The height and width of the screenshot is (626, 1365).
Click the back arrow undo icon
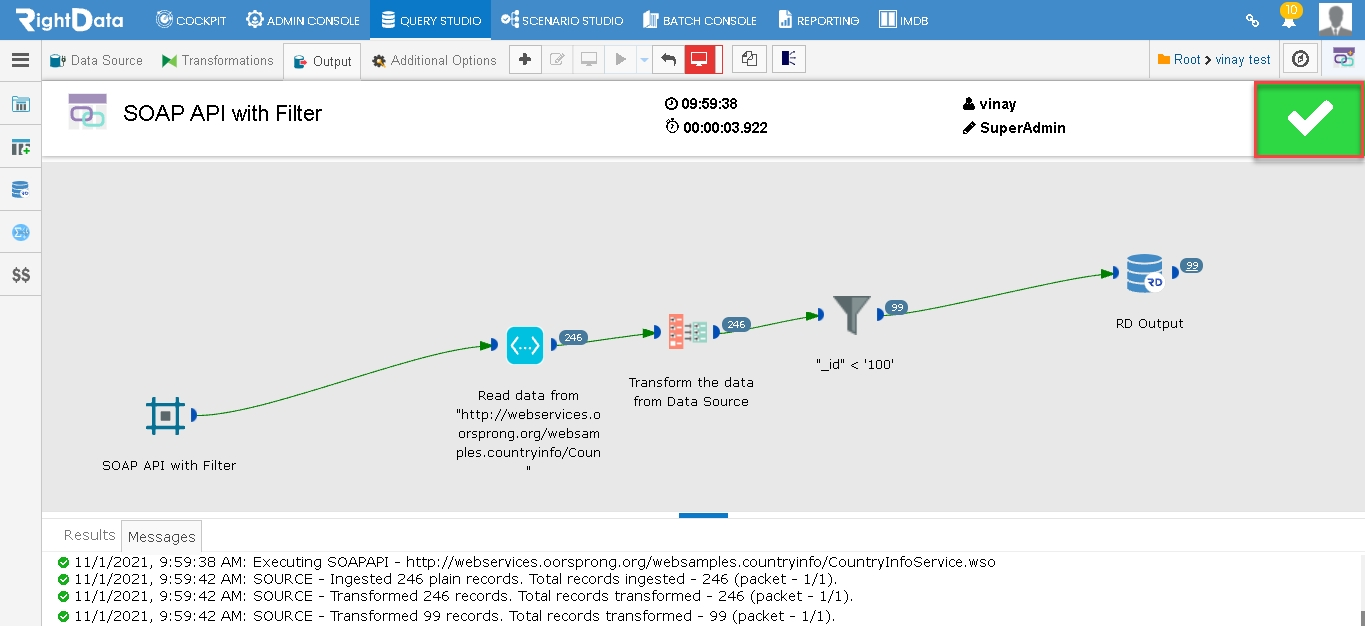click(x=669, y=60)
